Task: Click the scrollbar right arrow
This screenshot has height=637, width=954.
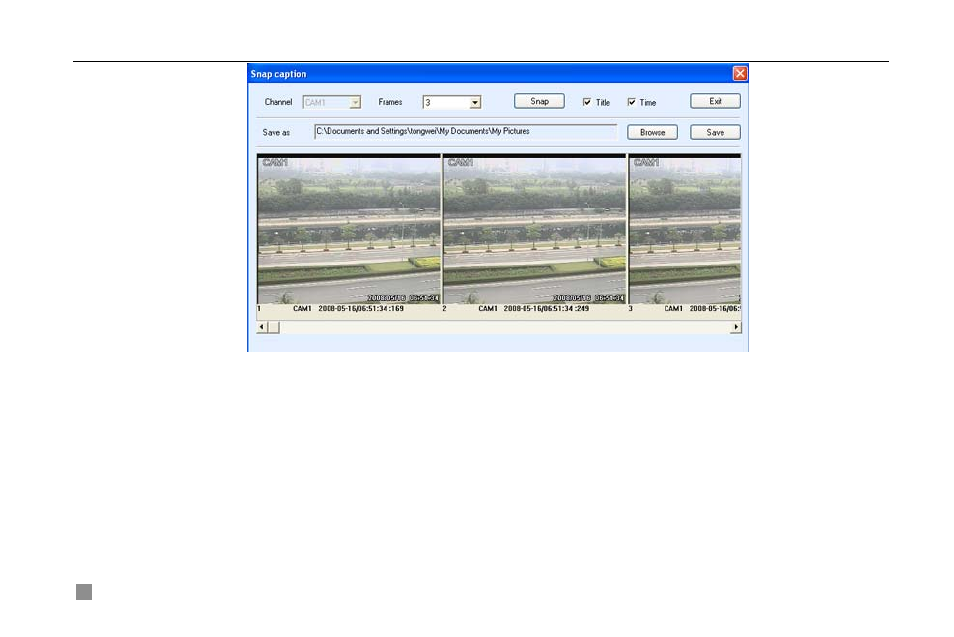Action: pyautogui.click(x=736, y=327)
